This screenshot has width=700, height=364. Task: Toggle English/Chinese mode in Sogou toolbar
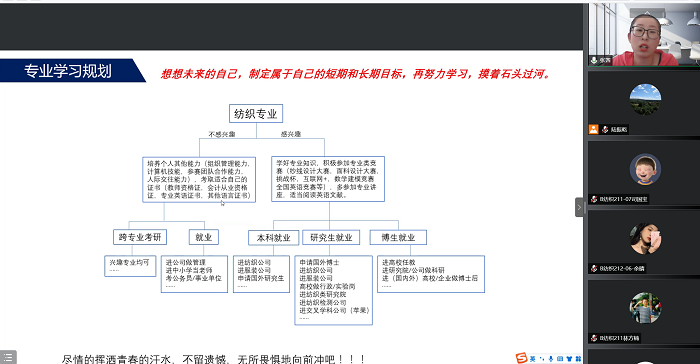(532, 359)
